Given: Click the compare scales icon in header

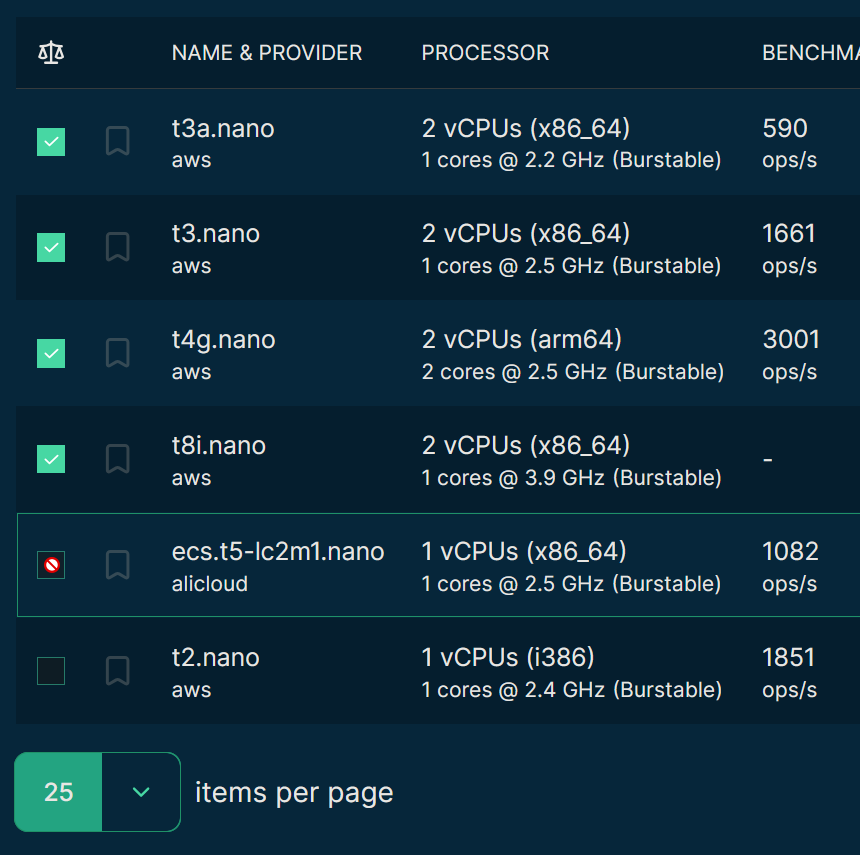Looking at the screenshot, I should pyautogui.click(x=51, y=53).
